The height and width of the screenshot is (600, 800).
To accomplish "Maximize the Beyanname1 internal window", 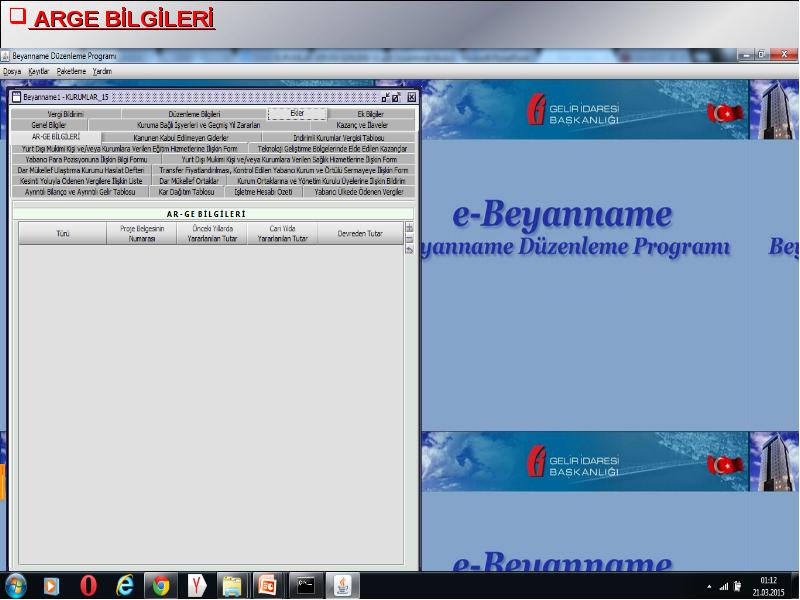I will (x=396, y=97).
